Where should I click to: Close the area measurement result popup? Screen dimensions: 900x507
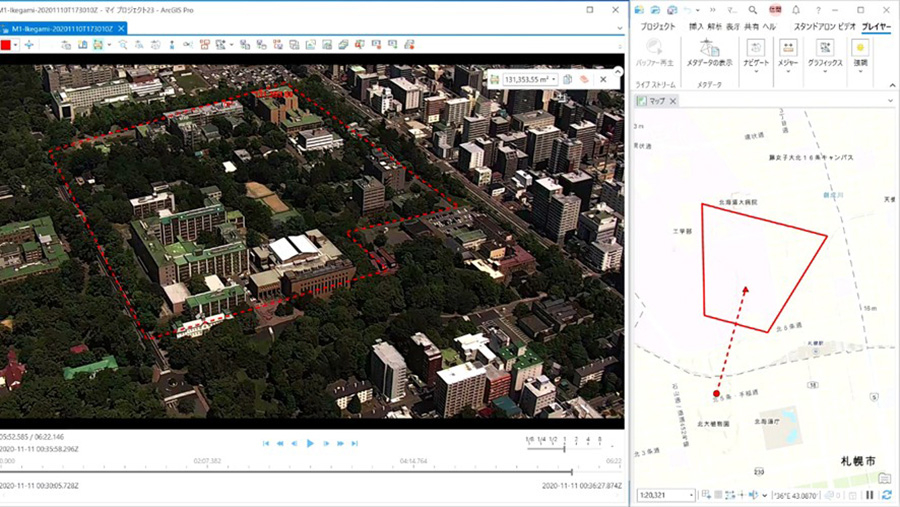pos(603,79)
